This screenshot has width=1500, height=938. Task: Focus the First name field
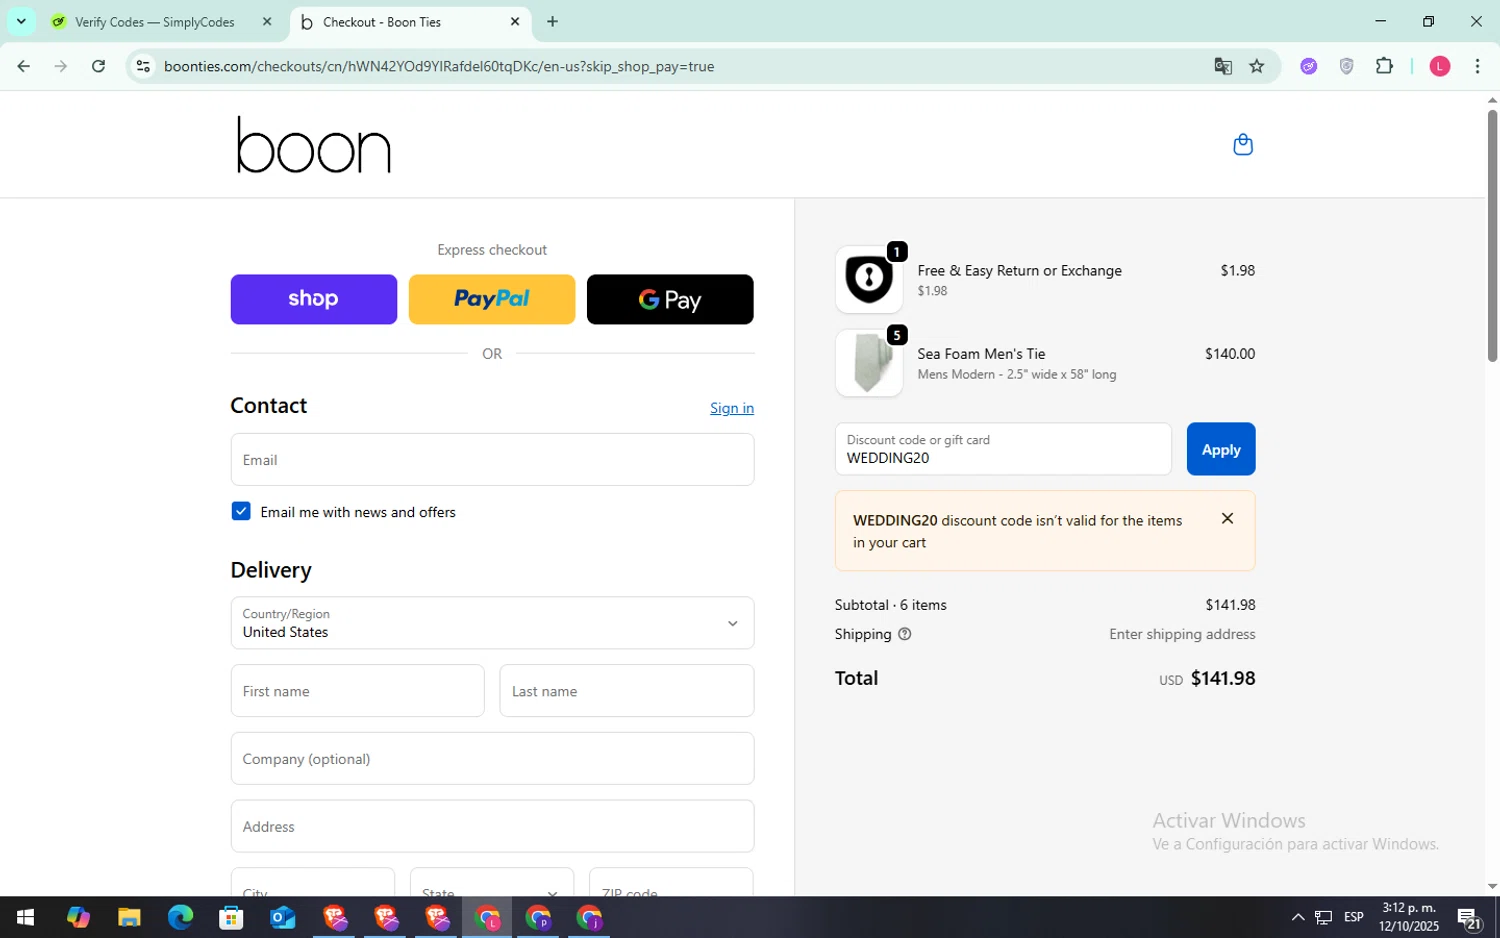coord(357,691)
